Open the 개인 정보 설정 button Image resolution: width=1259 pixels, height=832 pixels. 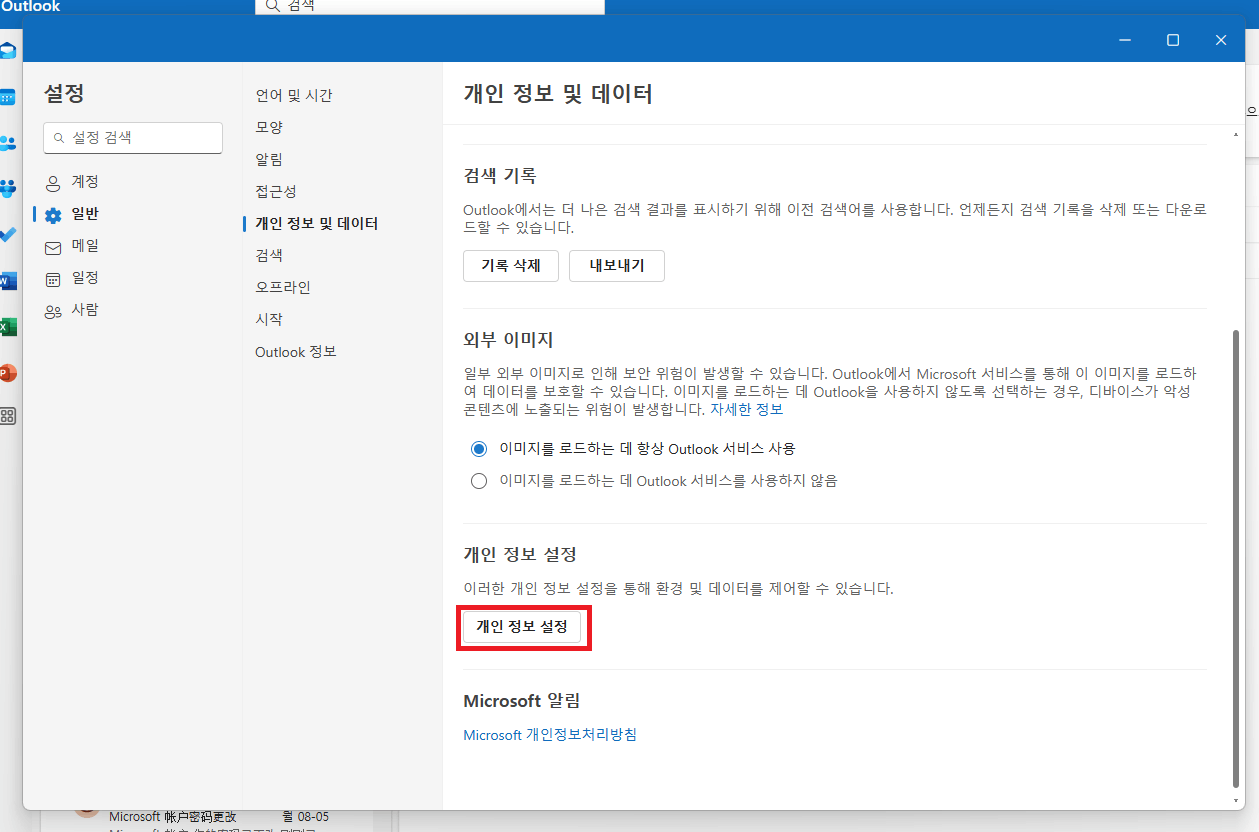pos(522,627)
